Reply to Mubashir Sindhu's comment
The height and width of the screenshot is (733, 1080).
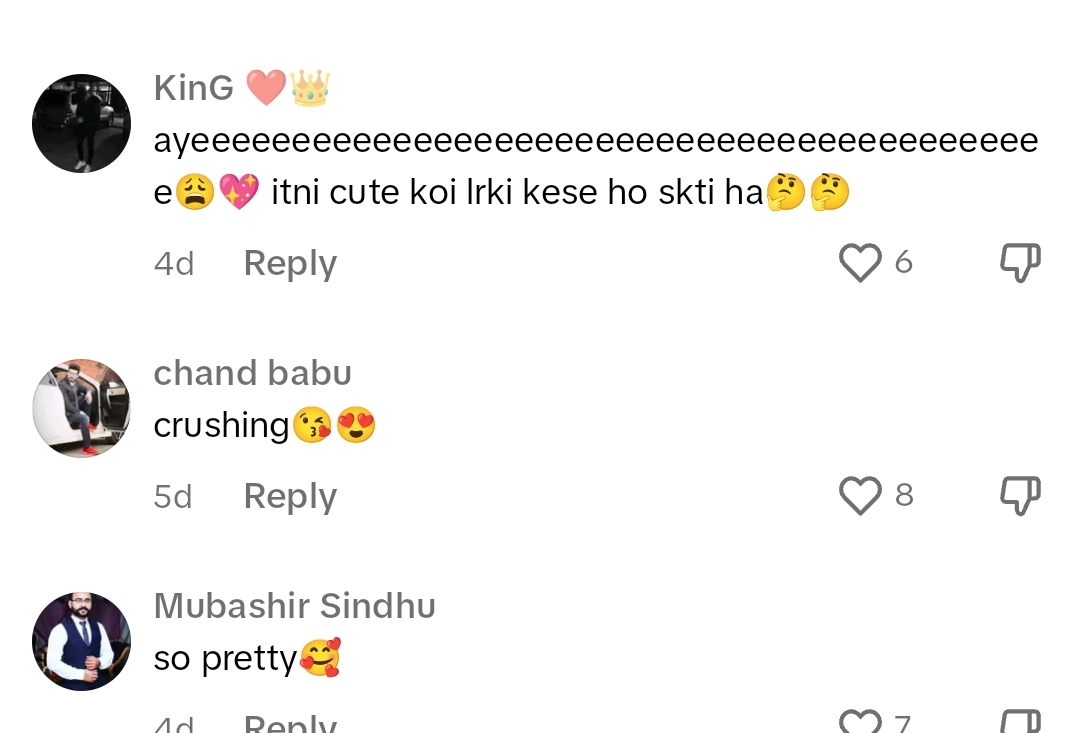click(x=290, y=723)
